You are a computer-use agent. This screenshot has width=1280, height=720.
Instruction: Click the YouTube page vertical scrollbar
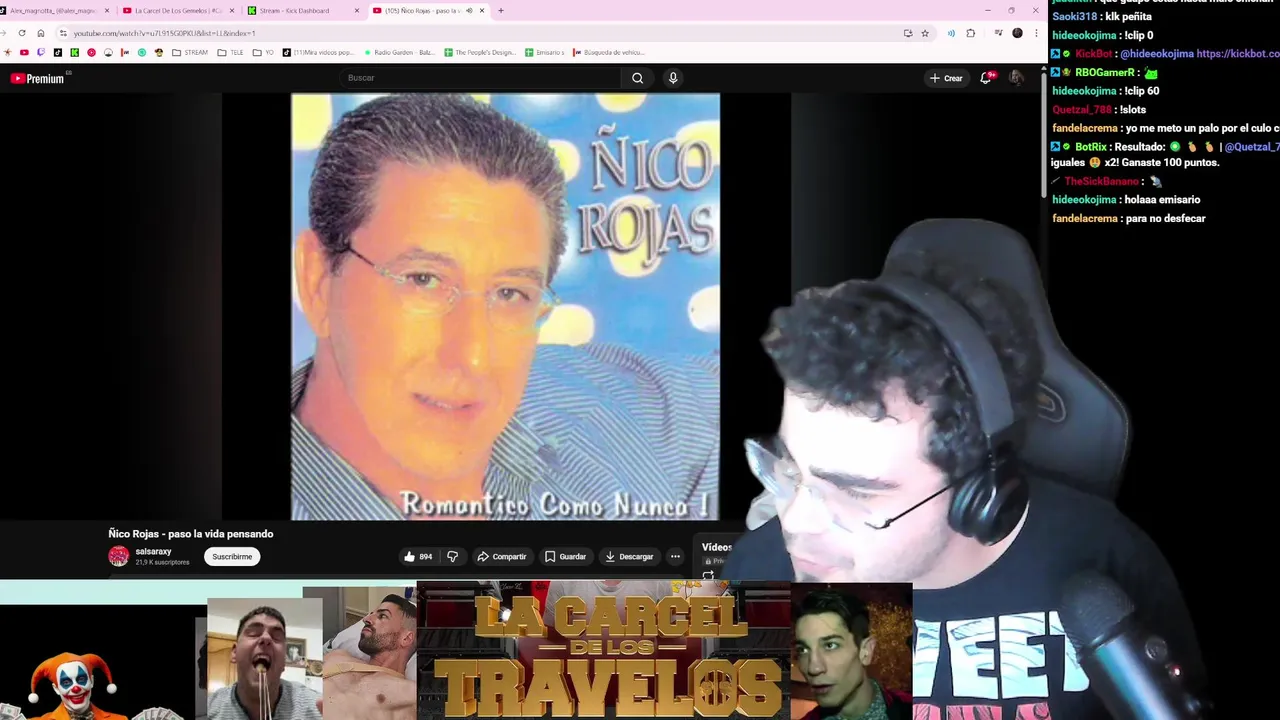coord(1044,135)
